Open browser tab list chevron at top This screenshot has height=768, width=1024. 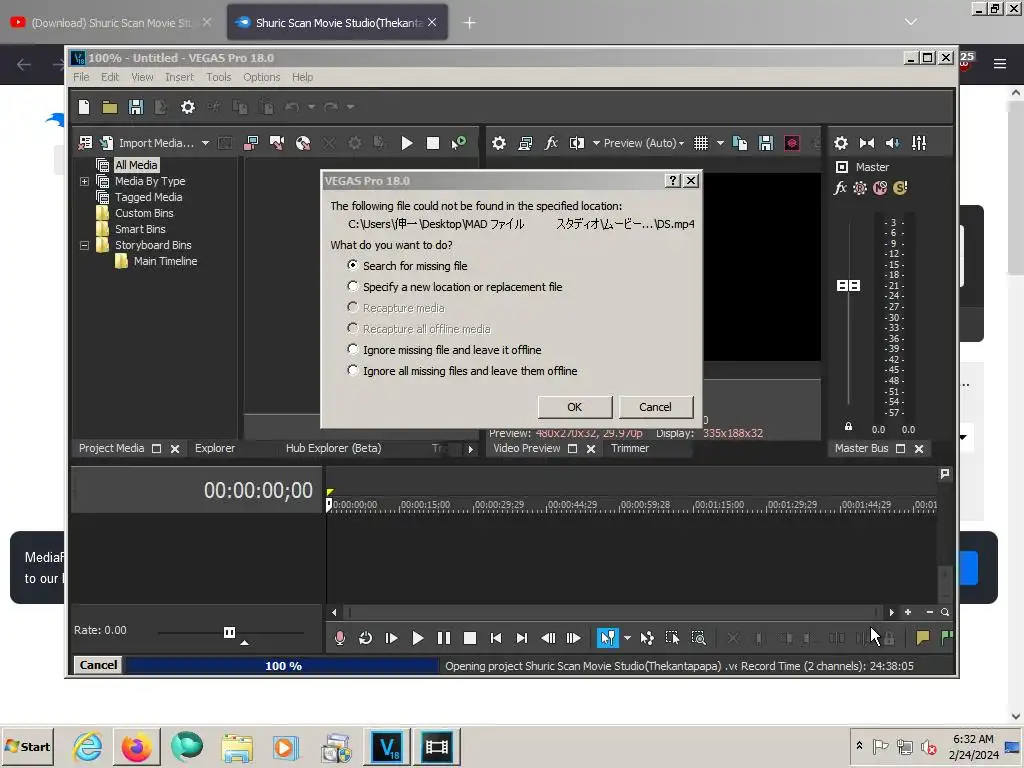point(910,22)
